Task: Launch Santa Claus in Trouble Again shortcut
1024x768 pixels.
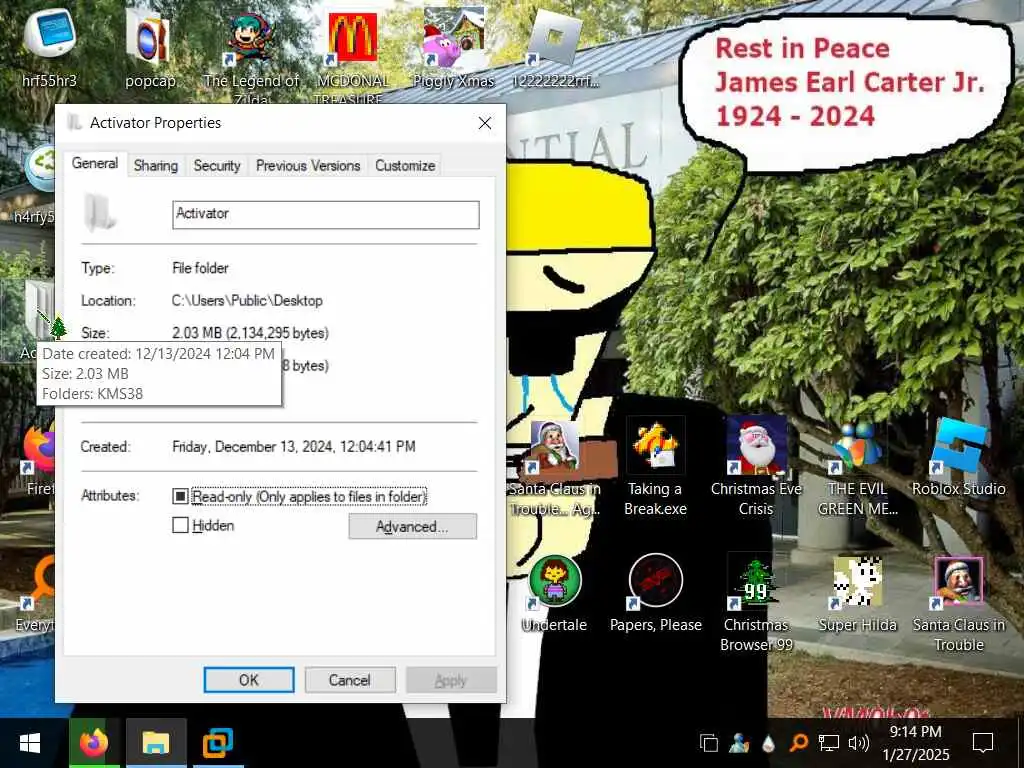Action: coord(554,468)
